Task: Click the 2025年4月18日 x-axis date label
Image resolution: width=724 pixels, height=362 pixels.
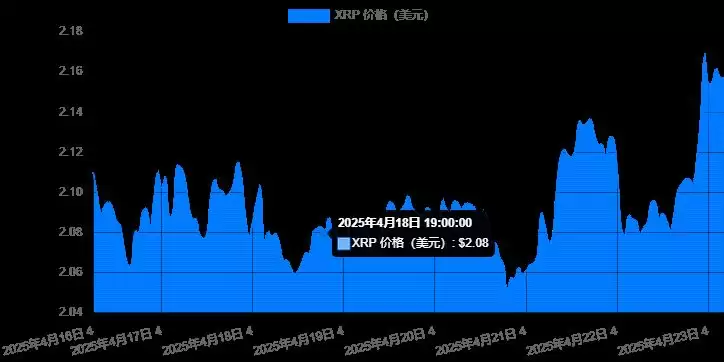Action: coord(207,342)
